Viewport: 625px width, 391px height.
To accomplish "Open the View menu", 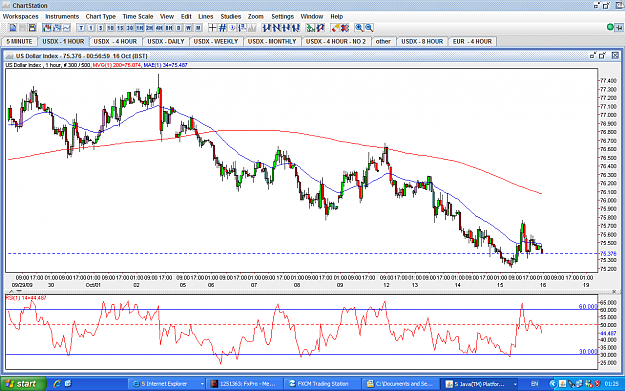I will pos(167,17).
